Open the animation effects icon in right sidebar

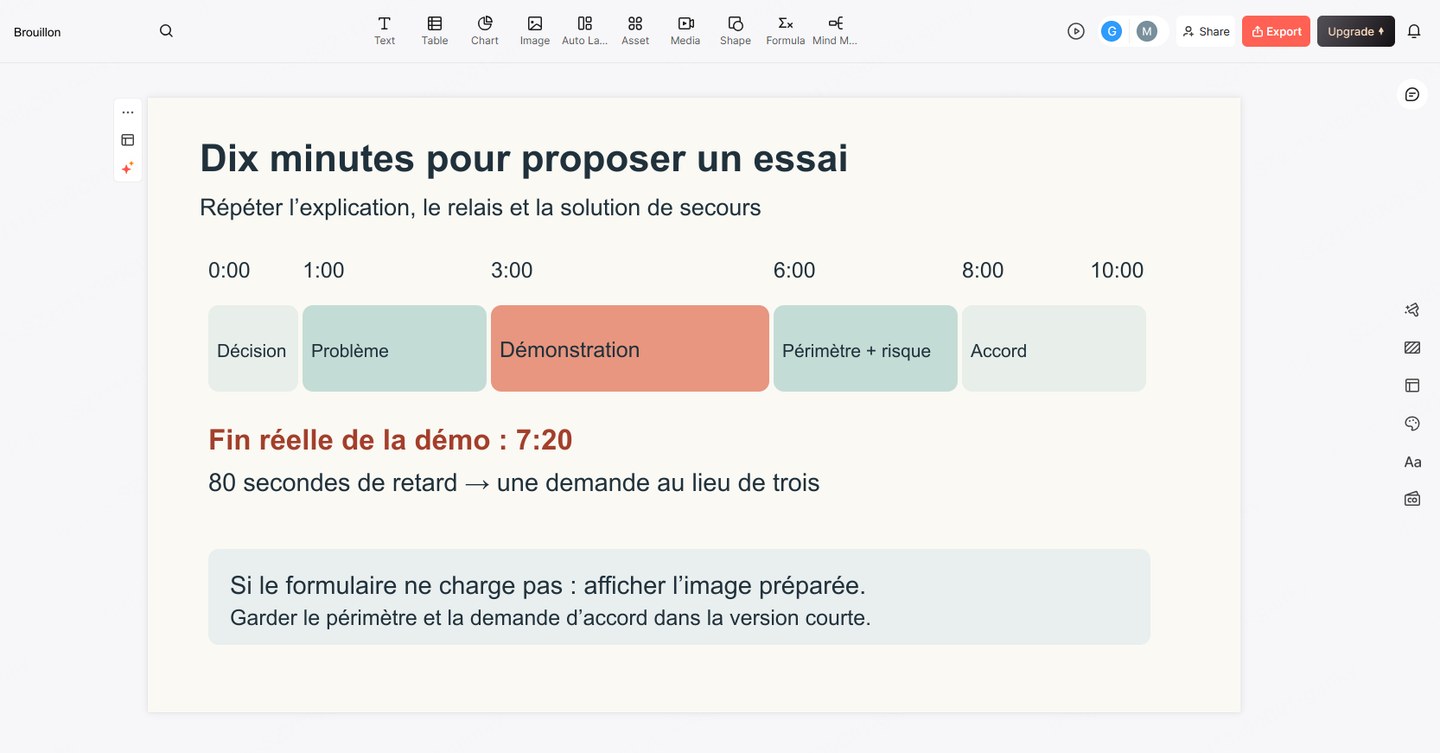point(1412,310)
